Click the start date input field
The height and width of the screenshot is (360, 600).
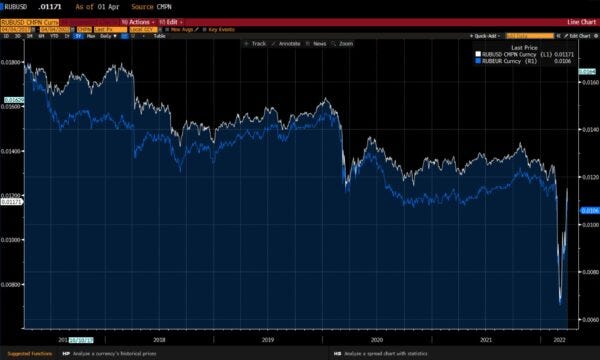pyautogui.click(x=16, y=29)
